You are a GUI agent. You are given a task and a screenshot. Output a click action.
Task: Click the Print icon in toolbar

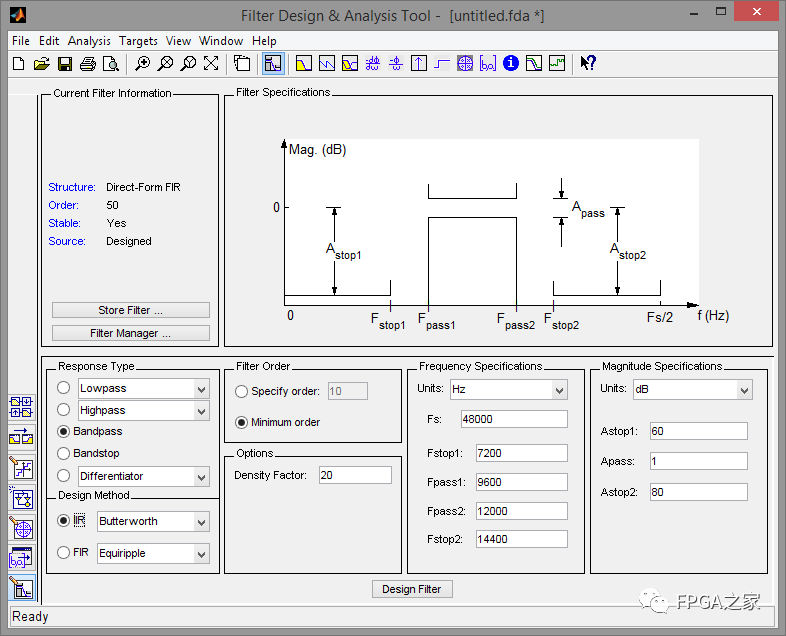88,64
